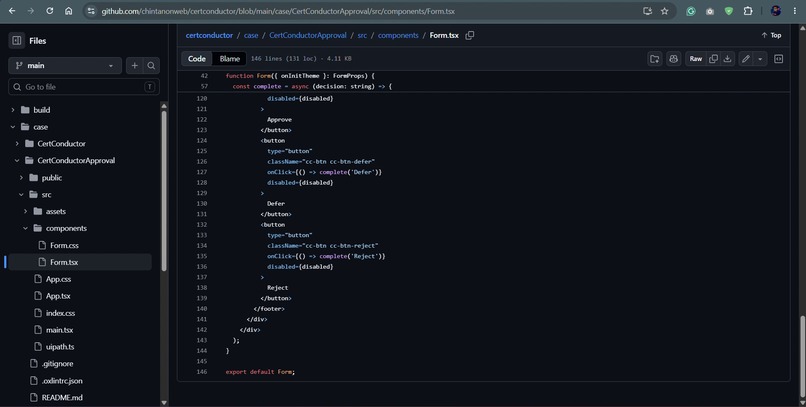
Task: Focus the Go to file search field
Action: pyautogui.click(x=84, y=87)
